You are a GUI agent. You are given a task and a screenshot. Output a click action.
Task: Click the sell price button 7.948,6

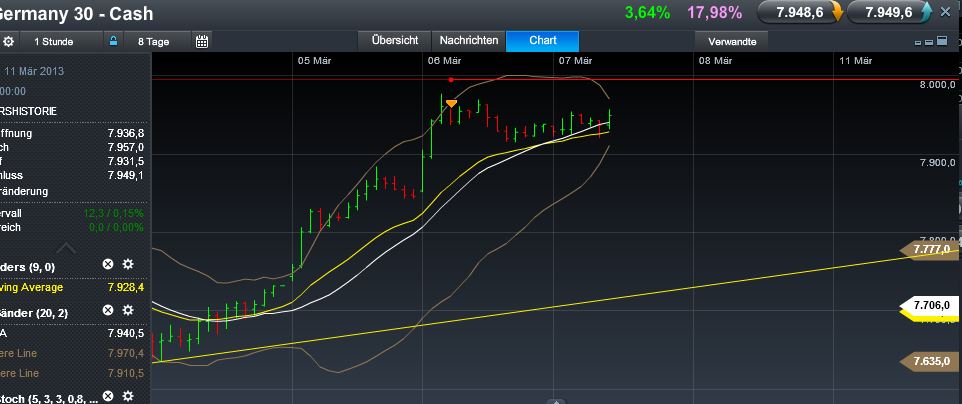pos(801,12)
